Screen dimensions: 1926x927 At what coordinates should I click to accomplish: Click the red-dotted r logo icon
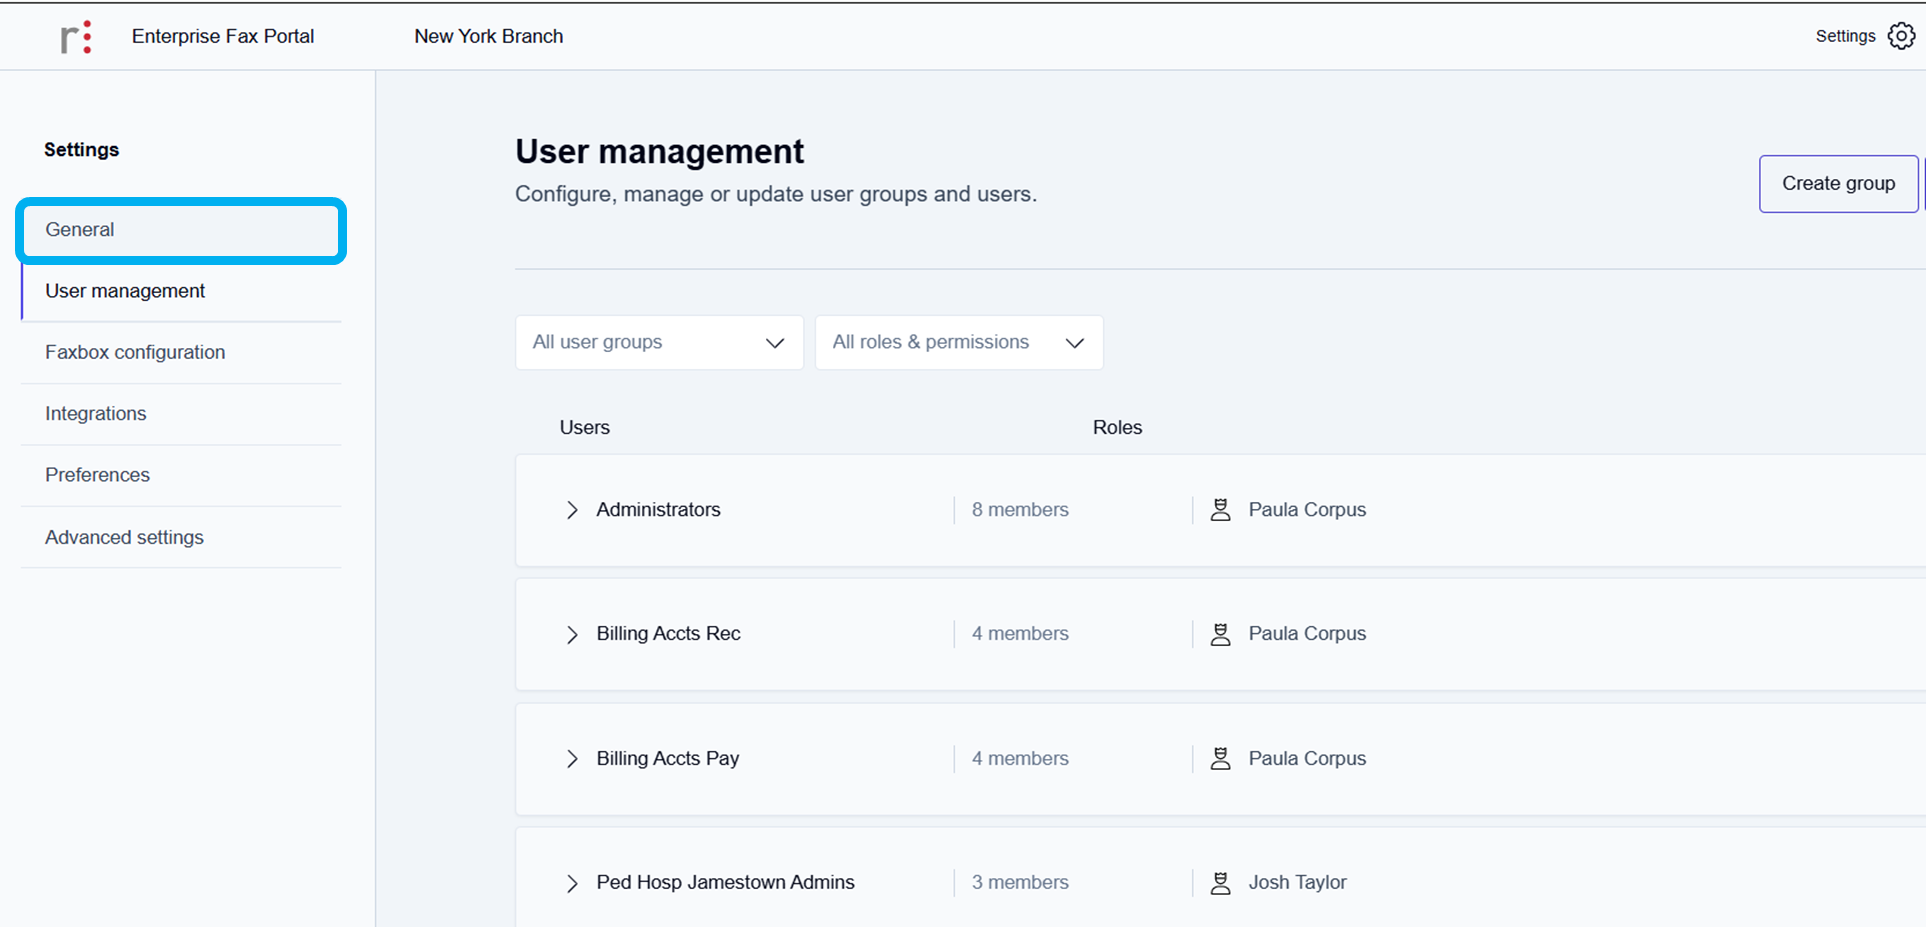click(76, 37)
